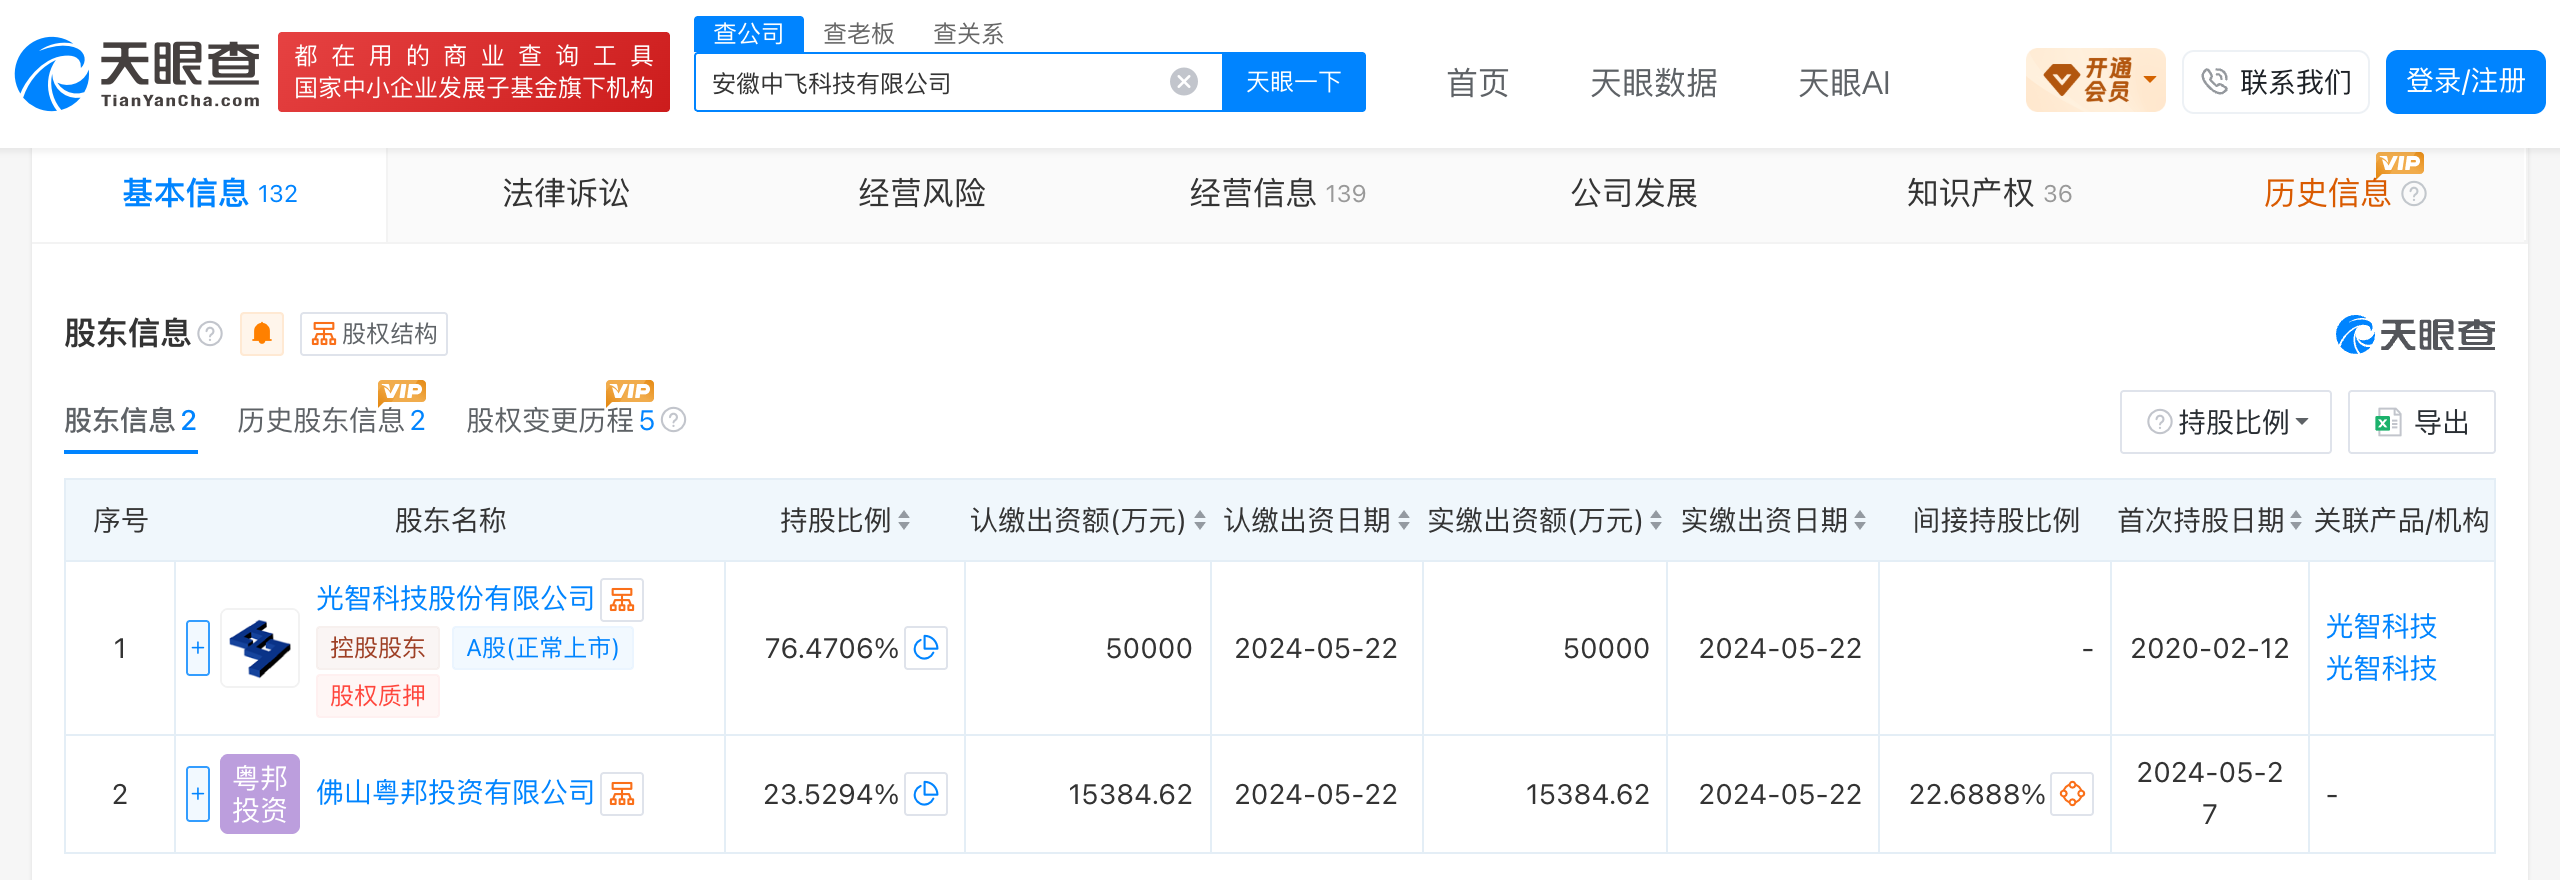Screen dimensions: 2560x880
Task: Click the orange bell alert icon
Action: [x=262, y=334]
